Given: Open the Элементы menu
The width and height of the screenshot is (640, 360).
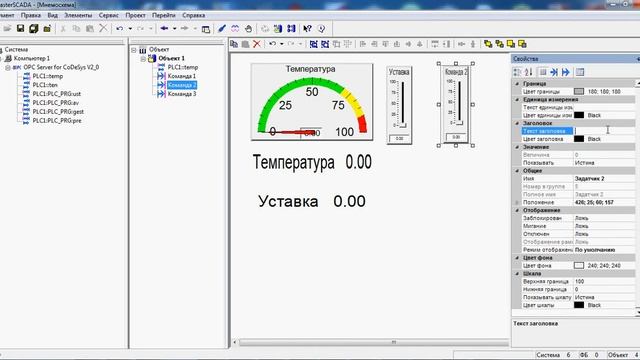Looking at the screenshot, I should [x=78, y=15].
